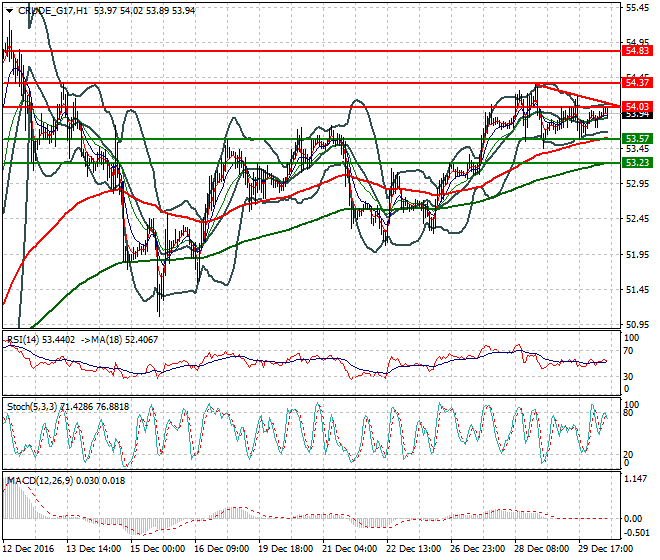
Task: Click the 22 Dec 13:00 time label
Action: click(414, 549)
